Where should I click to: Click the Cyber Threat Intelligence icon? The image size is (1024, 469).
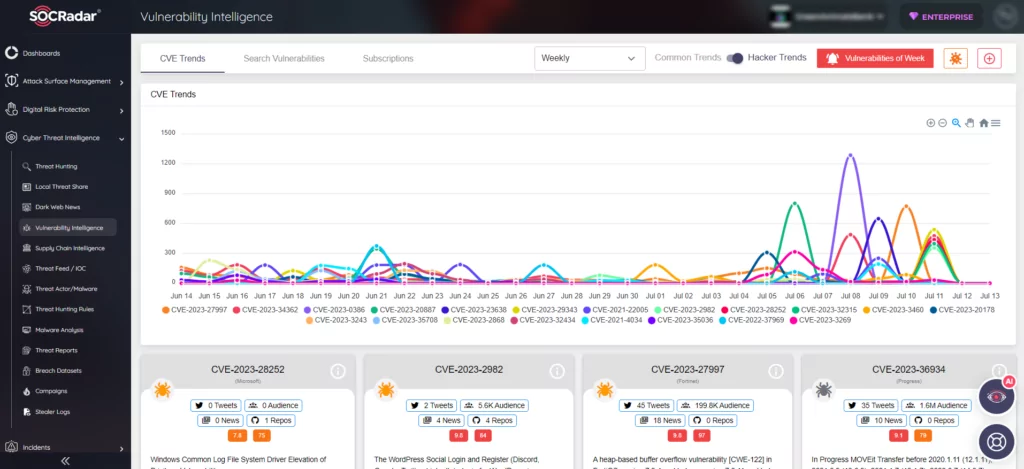click(11, 138)
